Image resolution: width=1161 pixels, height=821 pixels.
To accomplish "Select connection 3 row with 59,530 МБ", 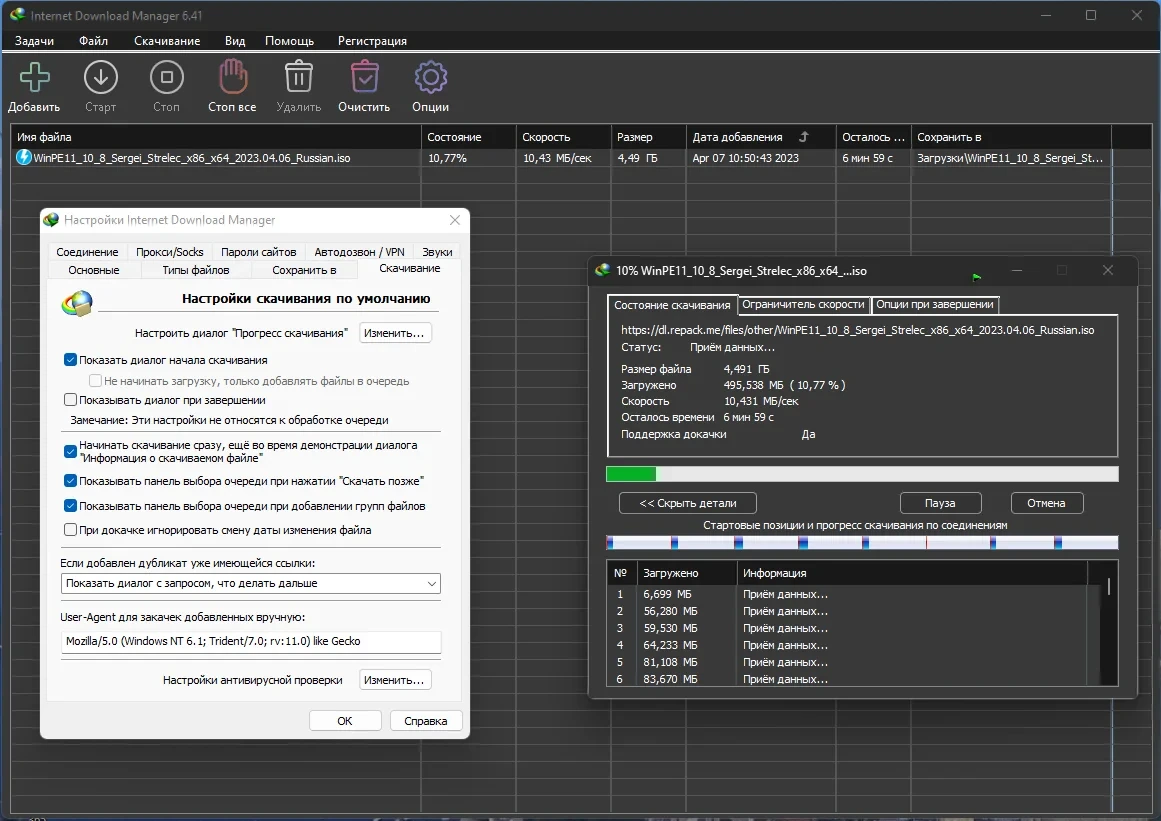I will click(x=848, y=628).
